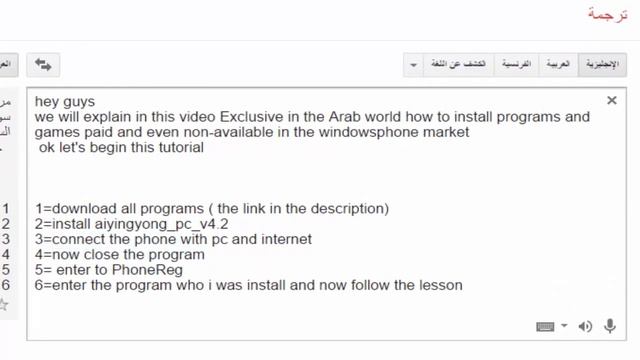
Task: Expand the source language list arrow
Action: (x=413, y=65)
